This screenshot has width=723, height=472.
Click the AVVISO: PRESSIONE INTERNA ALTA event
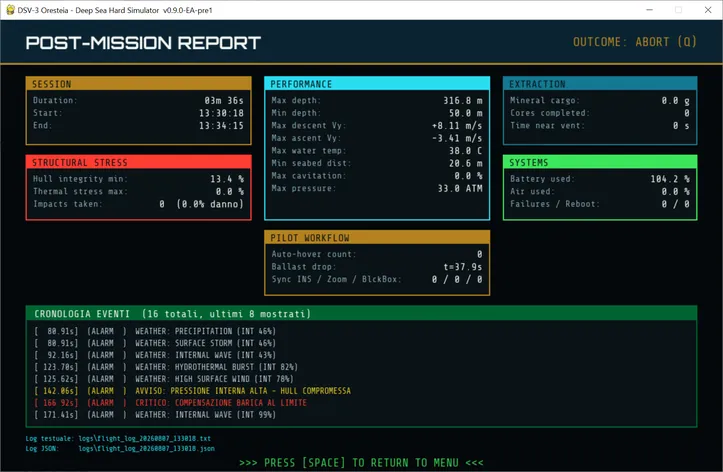pyautogui.click(x=192, y=391)
